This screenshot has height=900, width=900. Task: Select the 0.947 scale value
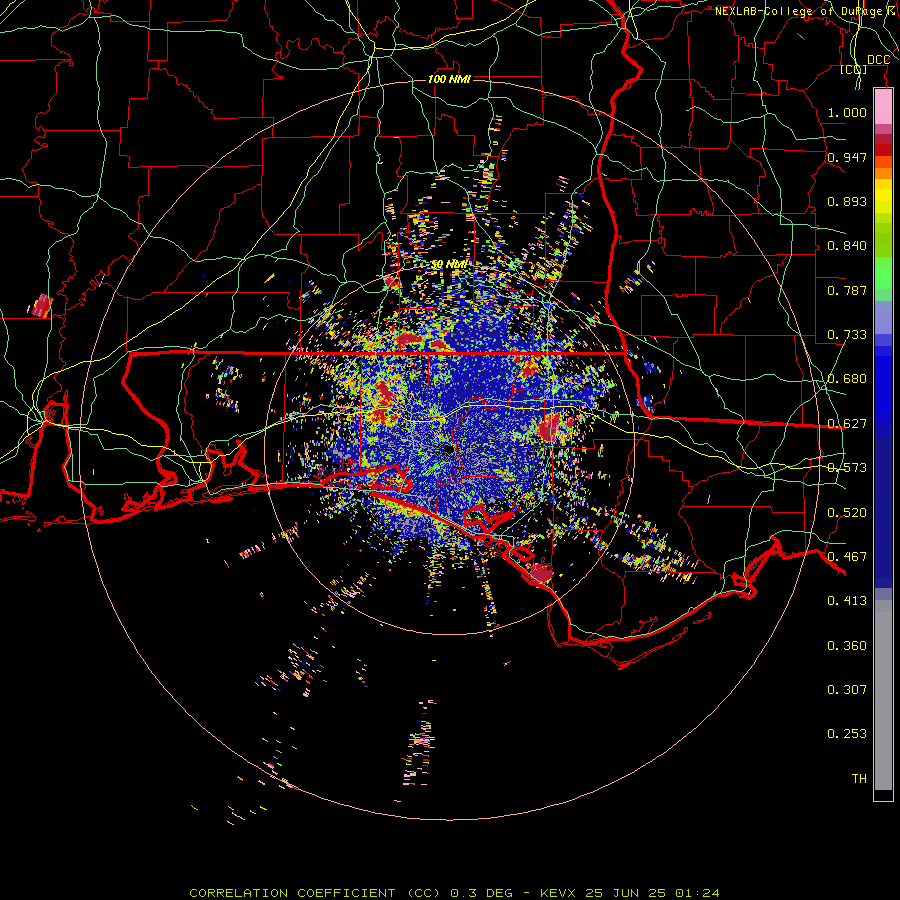click(847, 157)
